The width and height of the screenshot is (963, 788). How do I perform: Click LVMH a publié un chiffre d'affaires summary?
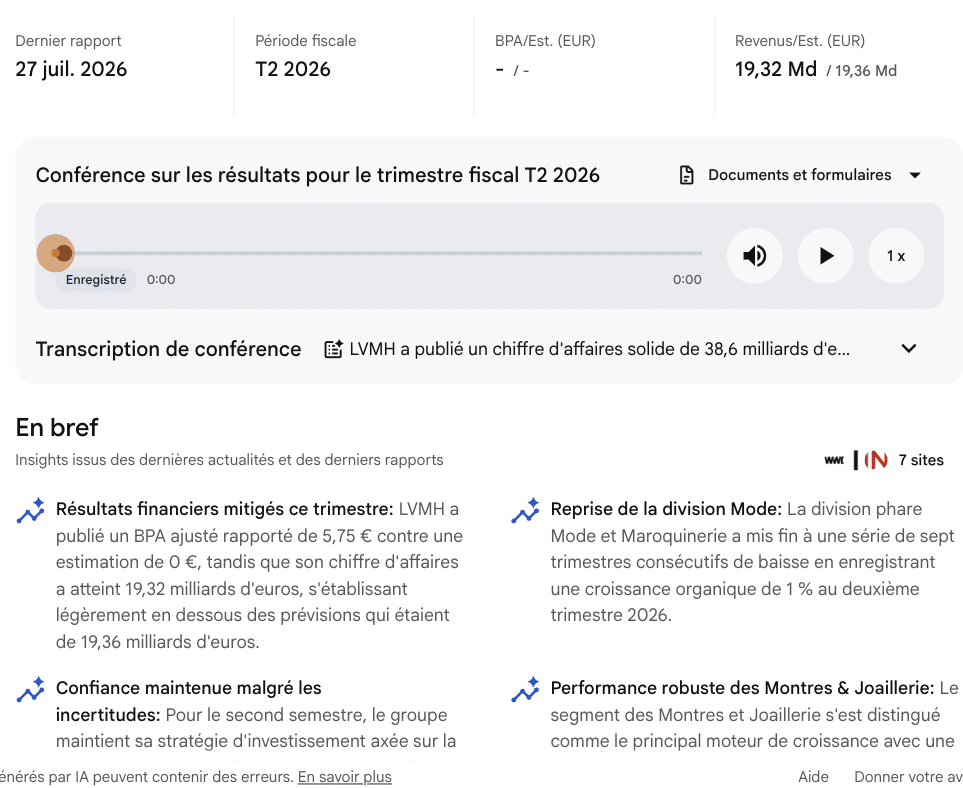pyautogui.click(x=599, y=349)
